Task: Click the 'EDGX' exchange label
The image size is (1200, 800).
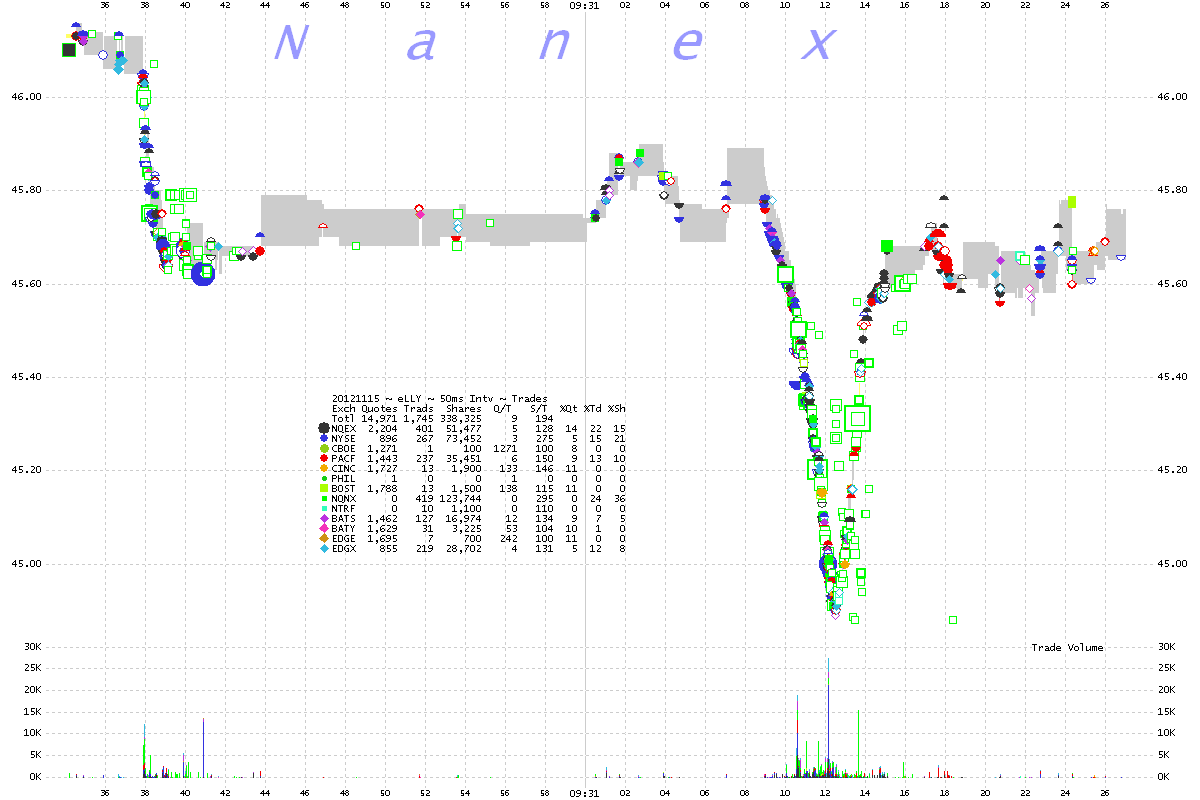Action: (x=344, y=548)
